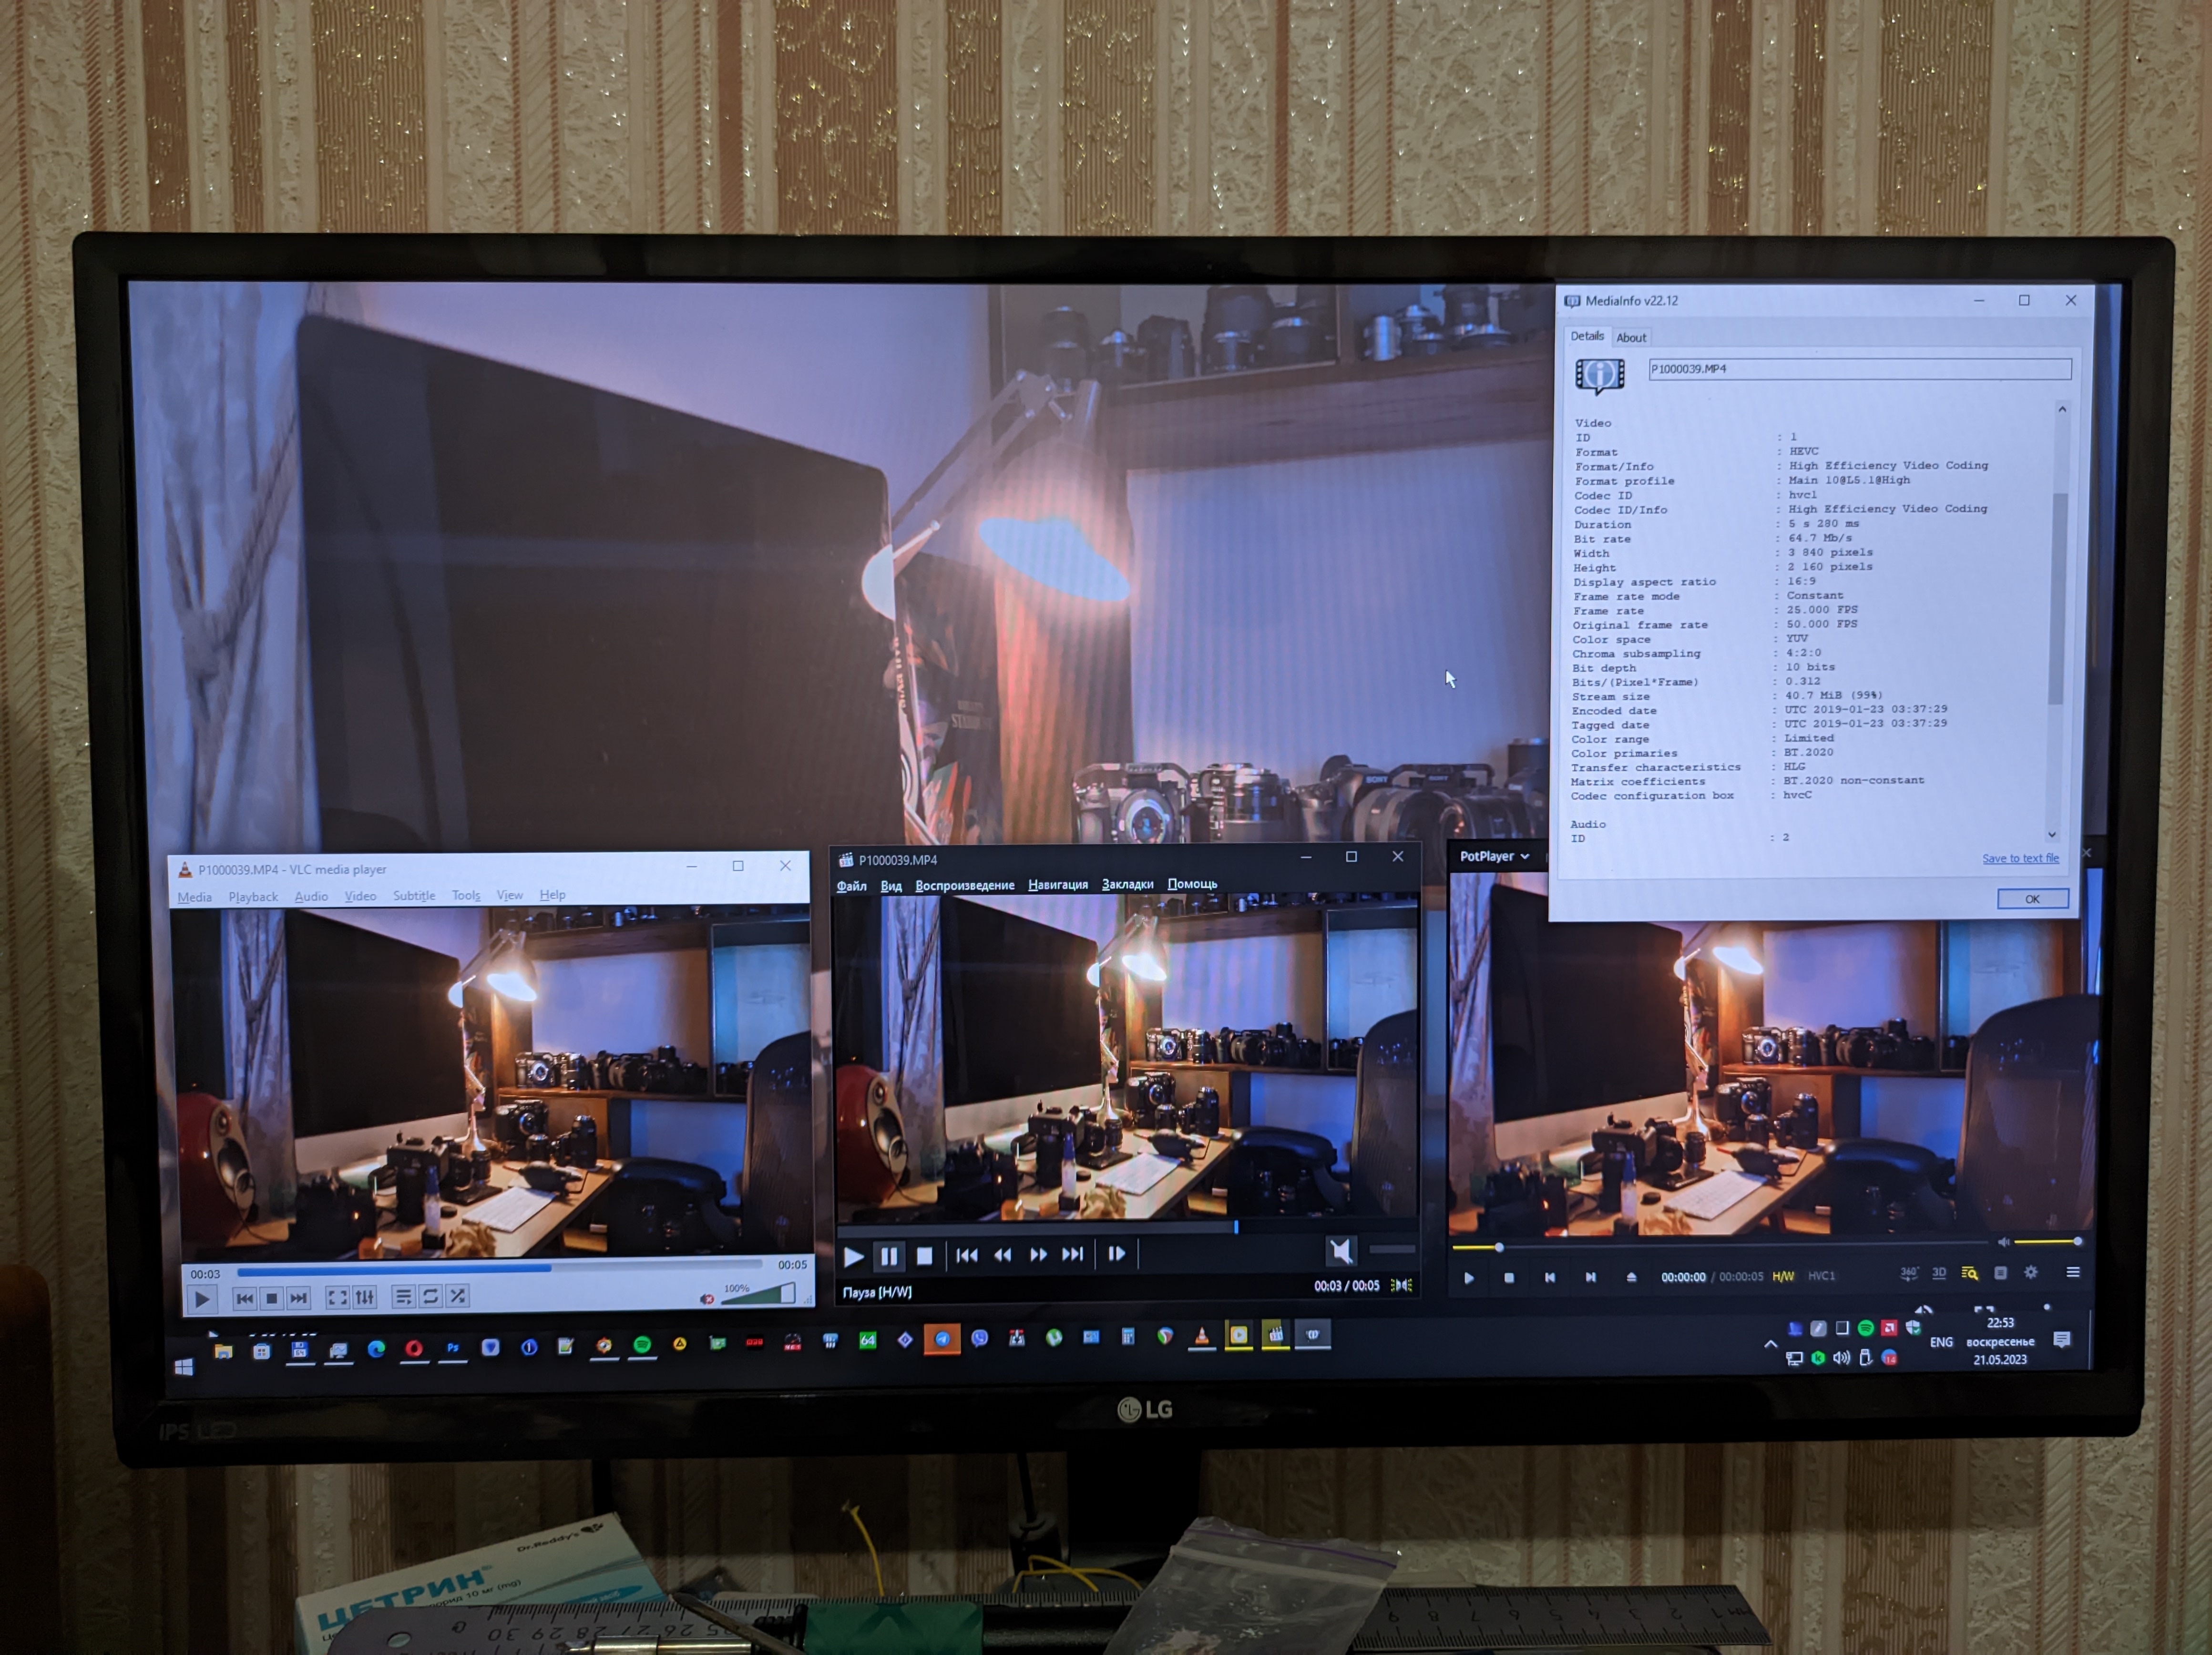2212x1655 pixels.
Task: Open VLC extended settings equalizer icon
Action: coord(365,1297)
